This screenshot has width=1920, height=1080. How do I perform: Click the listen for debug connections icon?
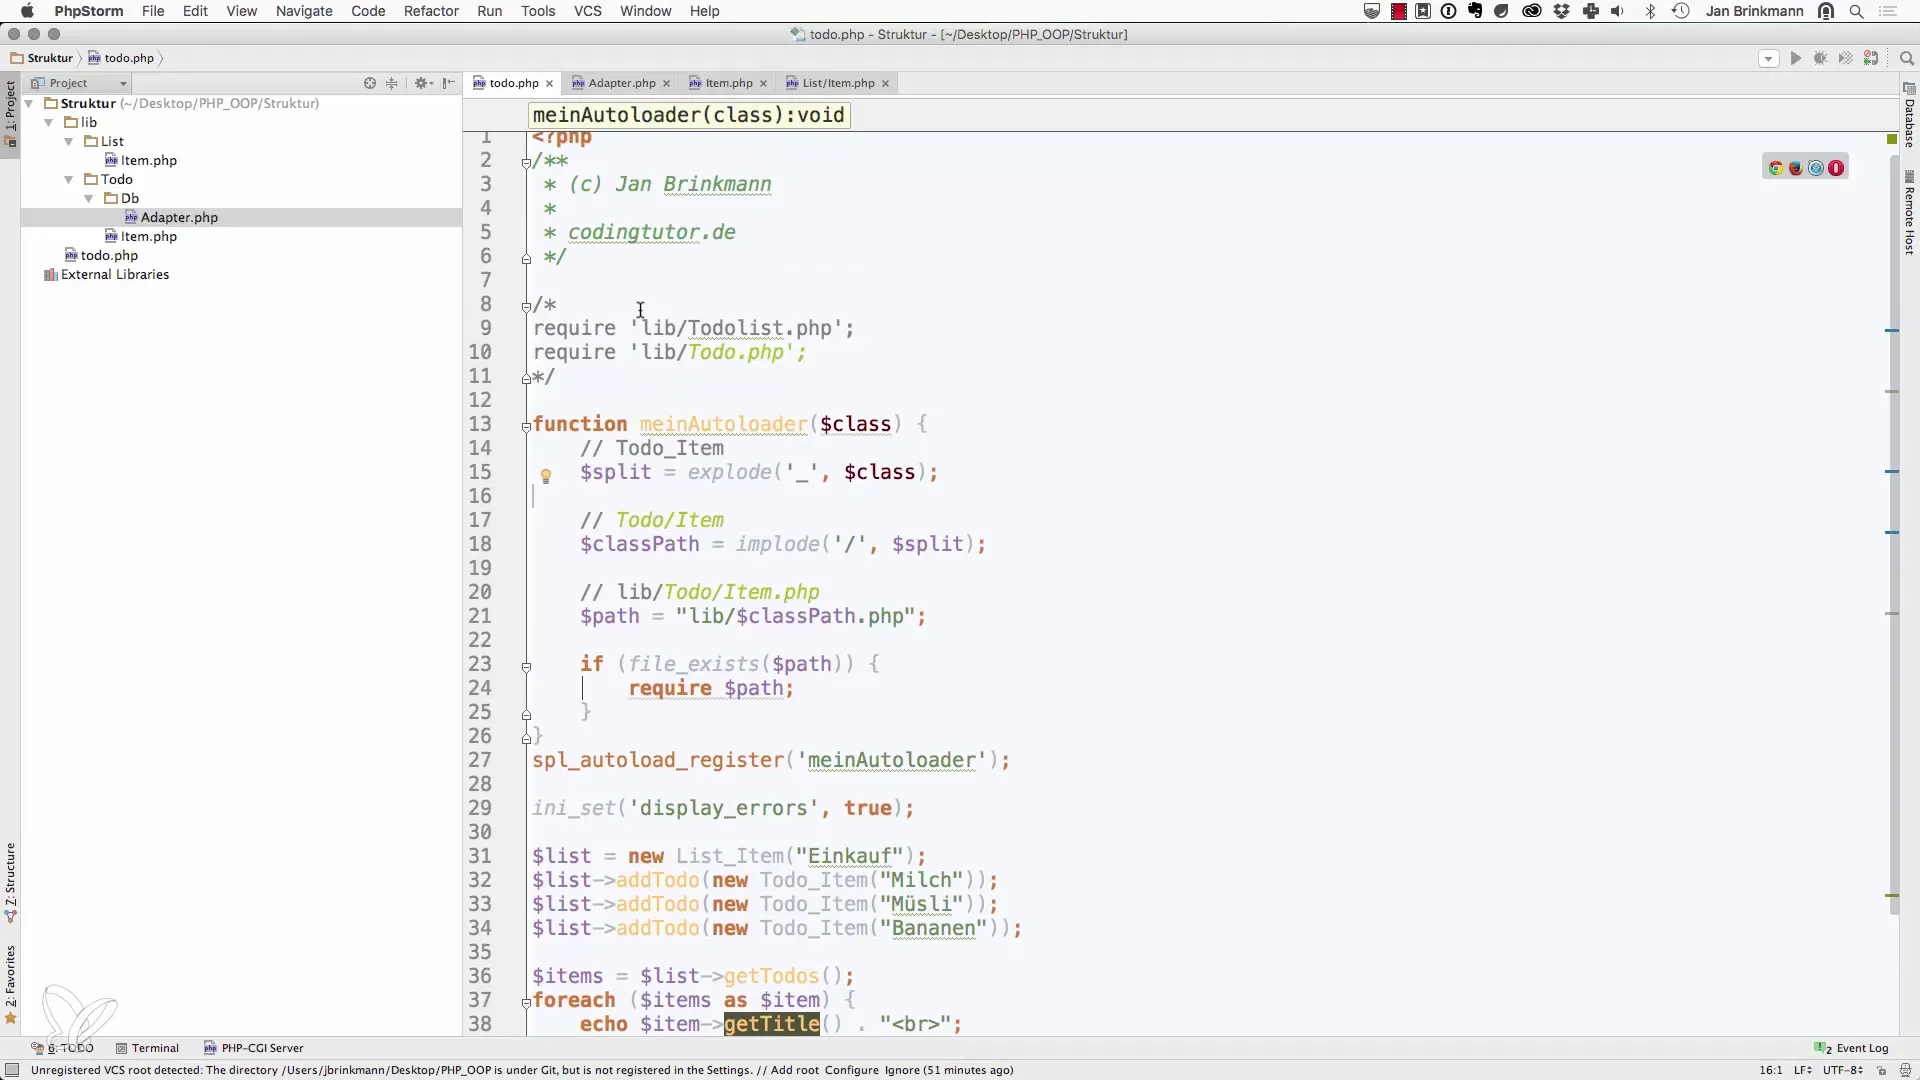1871,59
